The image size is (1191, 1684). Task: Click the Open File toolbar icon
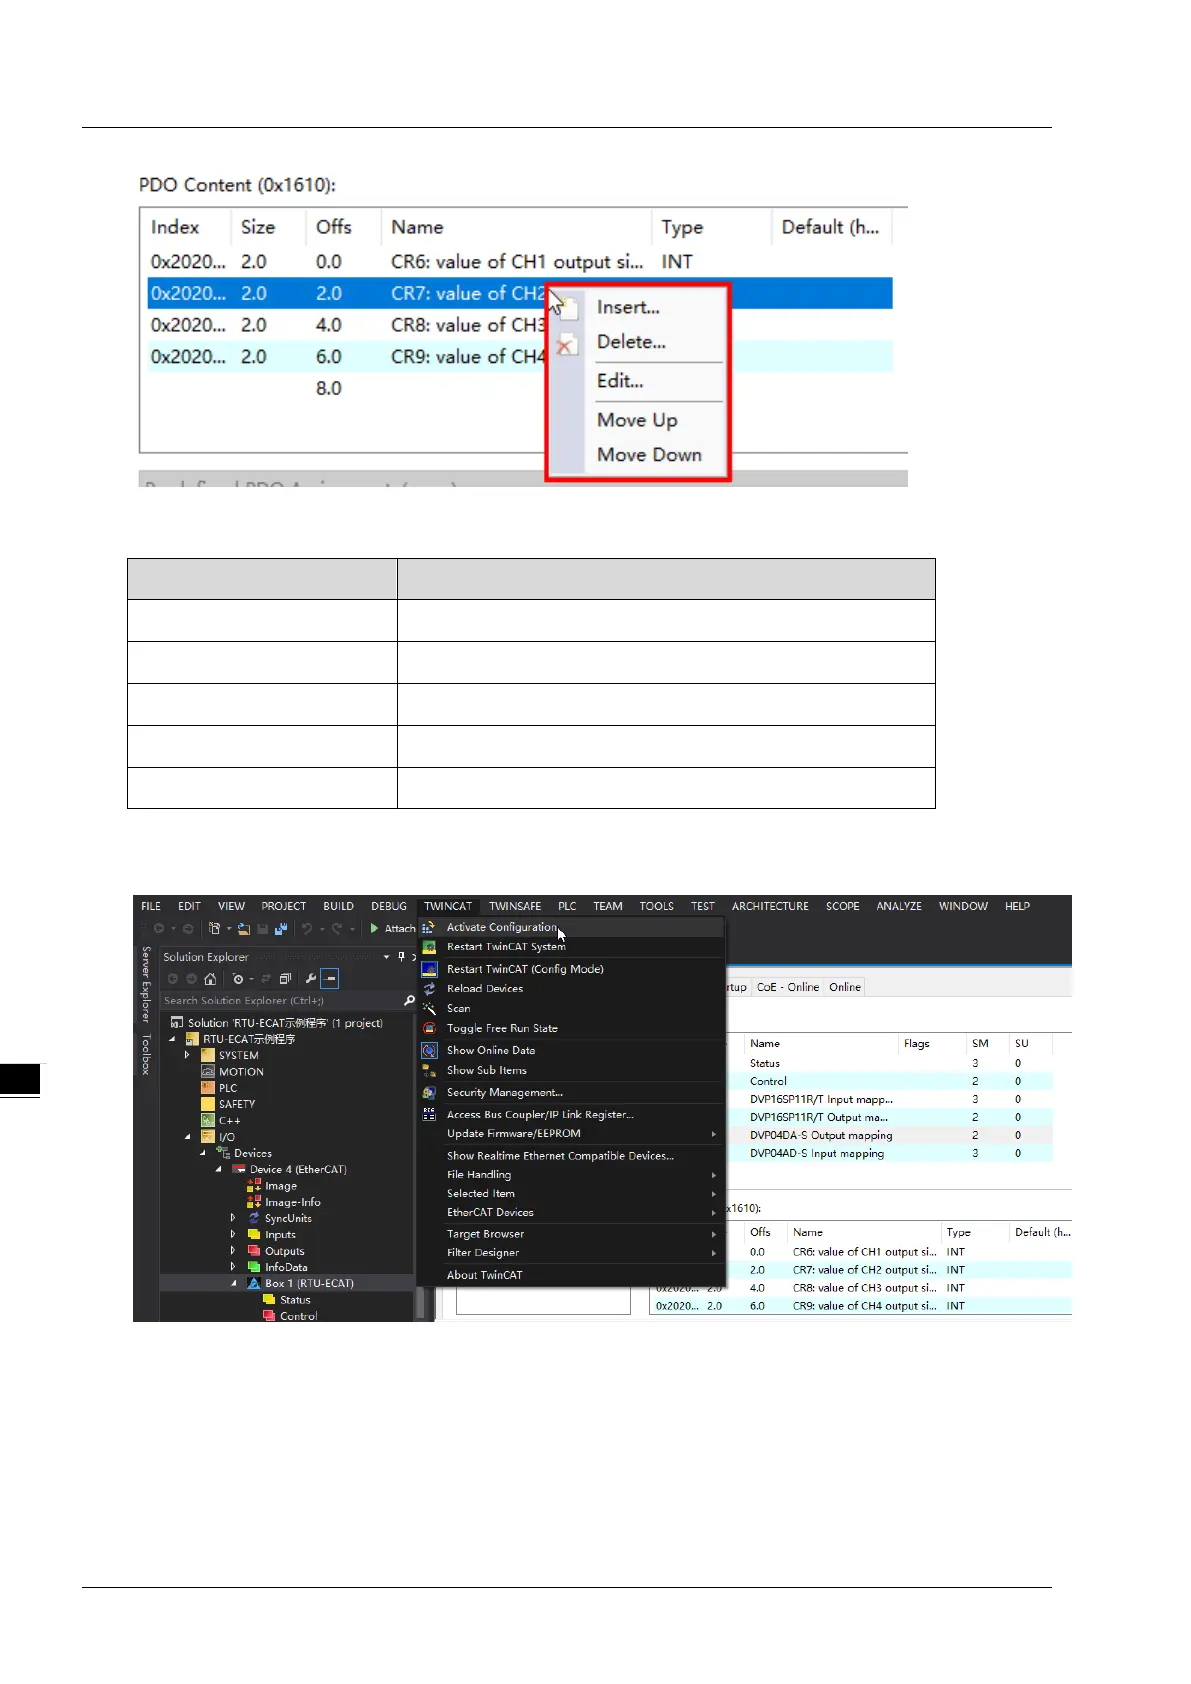pyautogui.click(x=243, y=929)
